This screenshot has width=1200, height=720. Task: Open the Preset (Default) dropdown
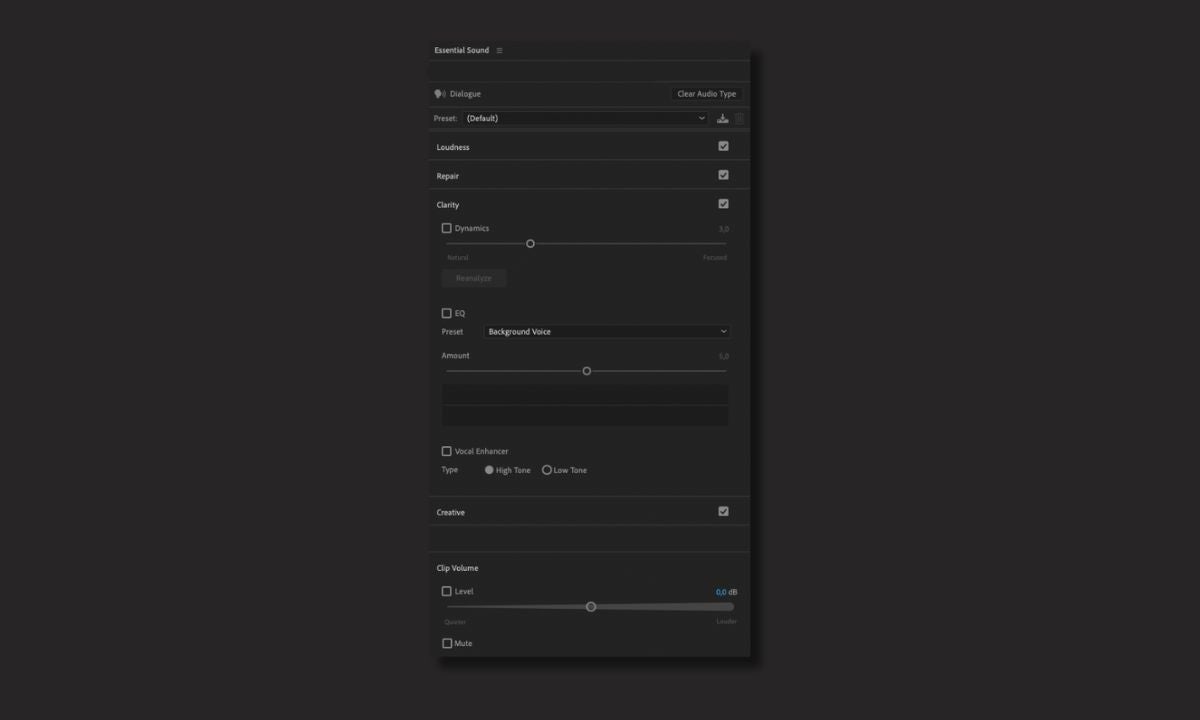pyautogui.click(x=585, y=119)
